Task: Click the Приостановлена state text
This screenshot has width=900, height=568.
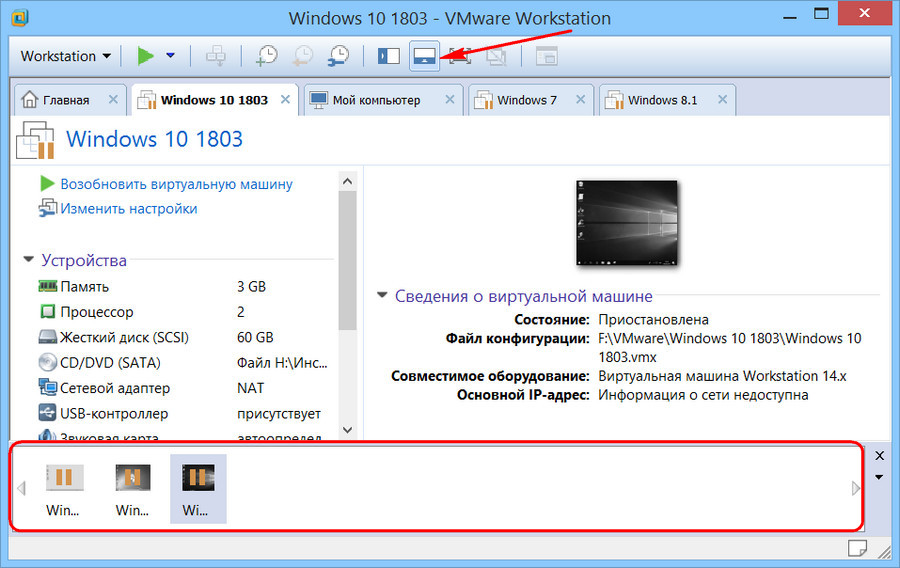Action: (x=653, y=320)
